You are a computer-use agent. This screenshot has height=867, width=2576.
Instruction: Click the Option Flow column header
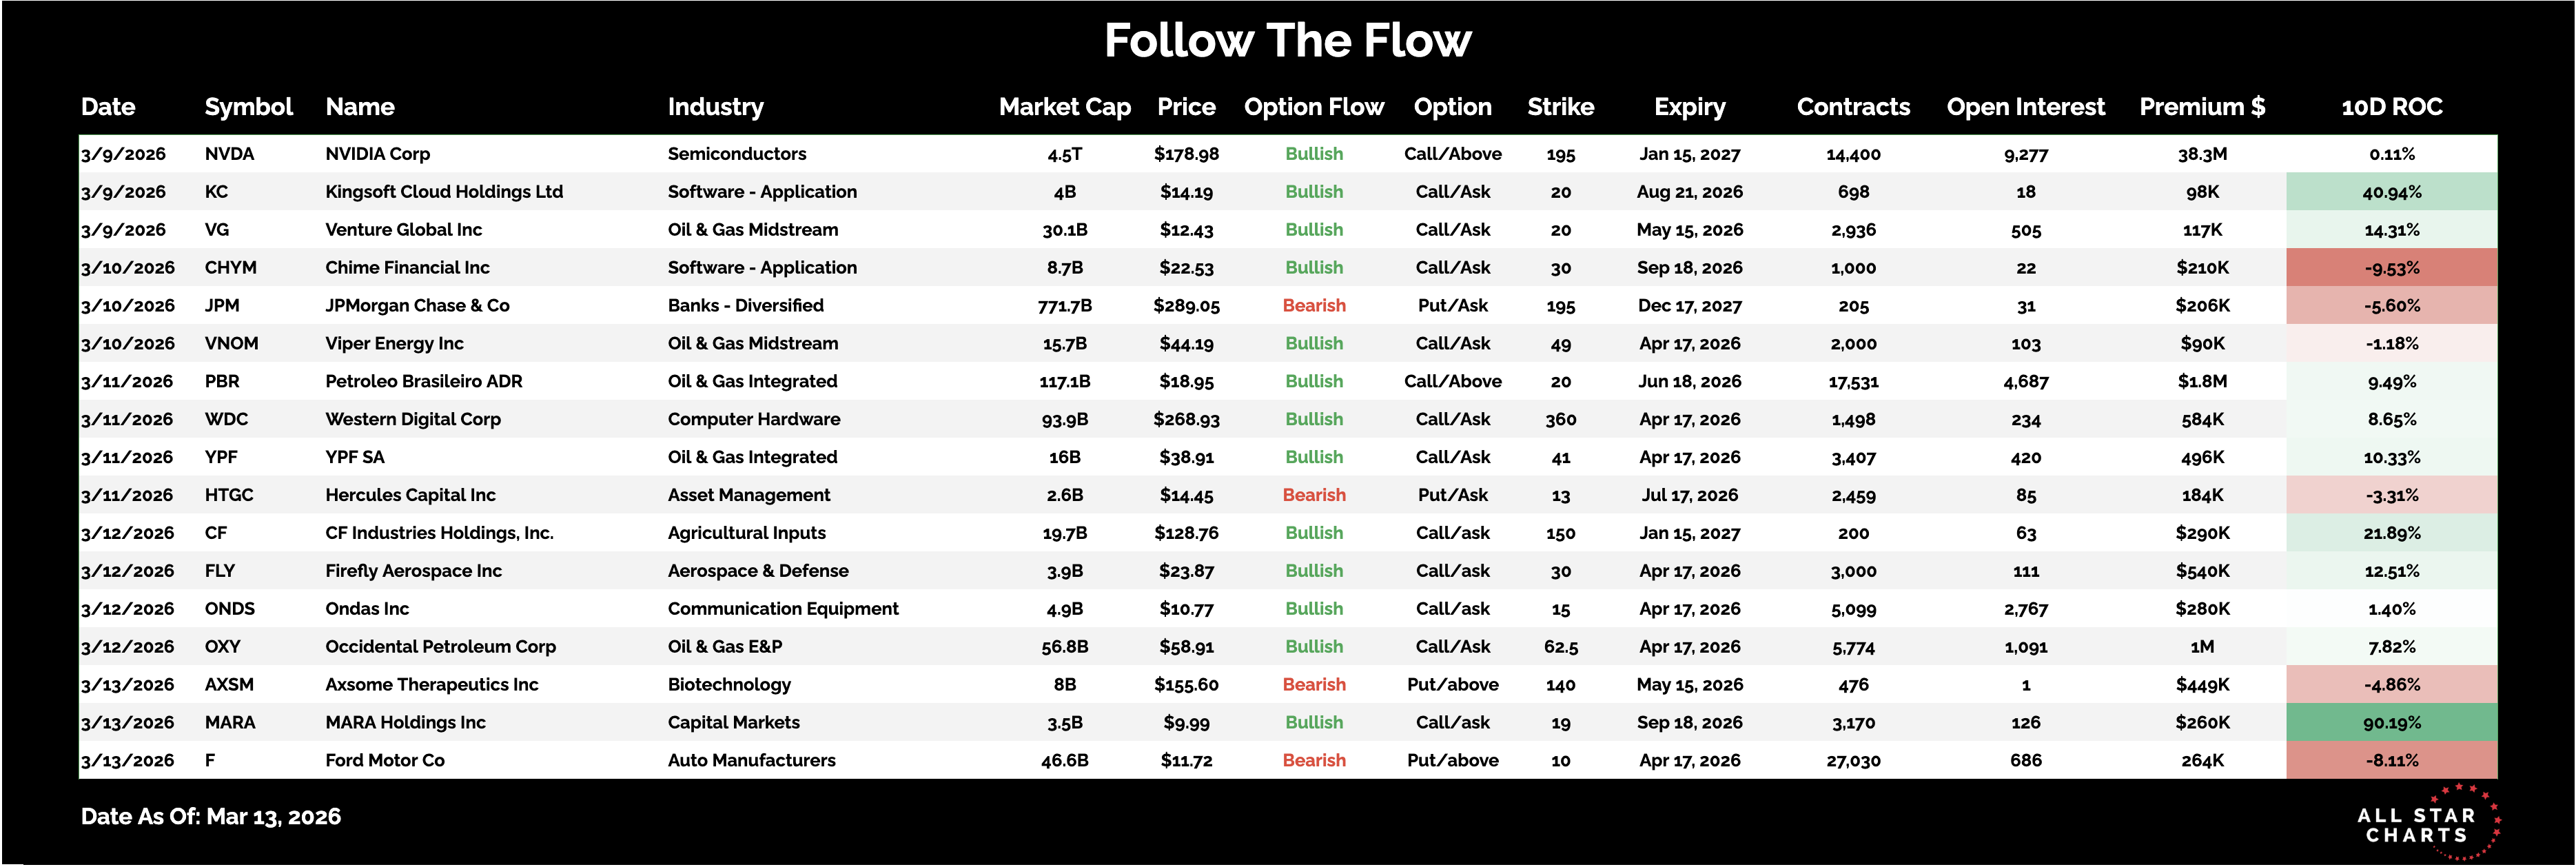pos(1313,107)
